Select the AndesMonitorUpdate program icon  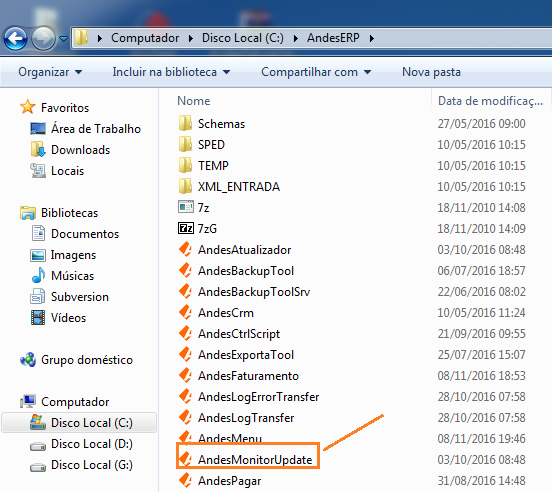pyautogui.click(x=185, y=459)
